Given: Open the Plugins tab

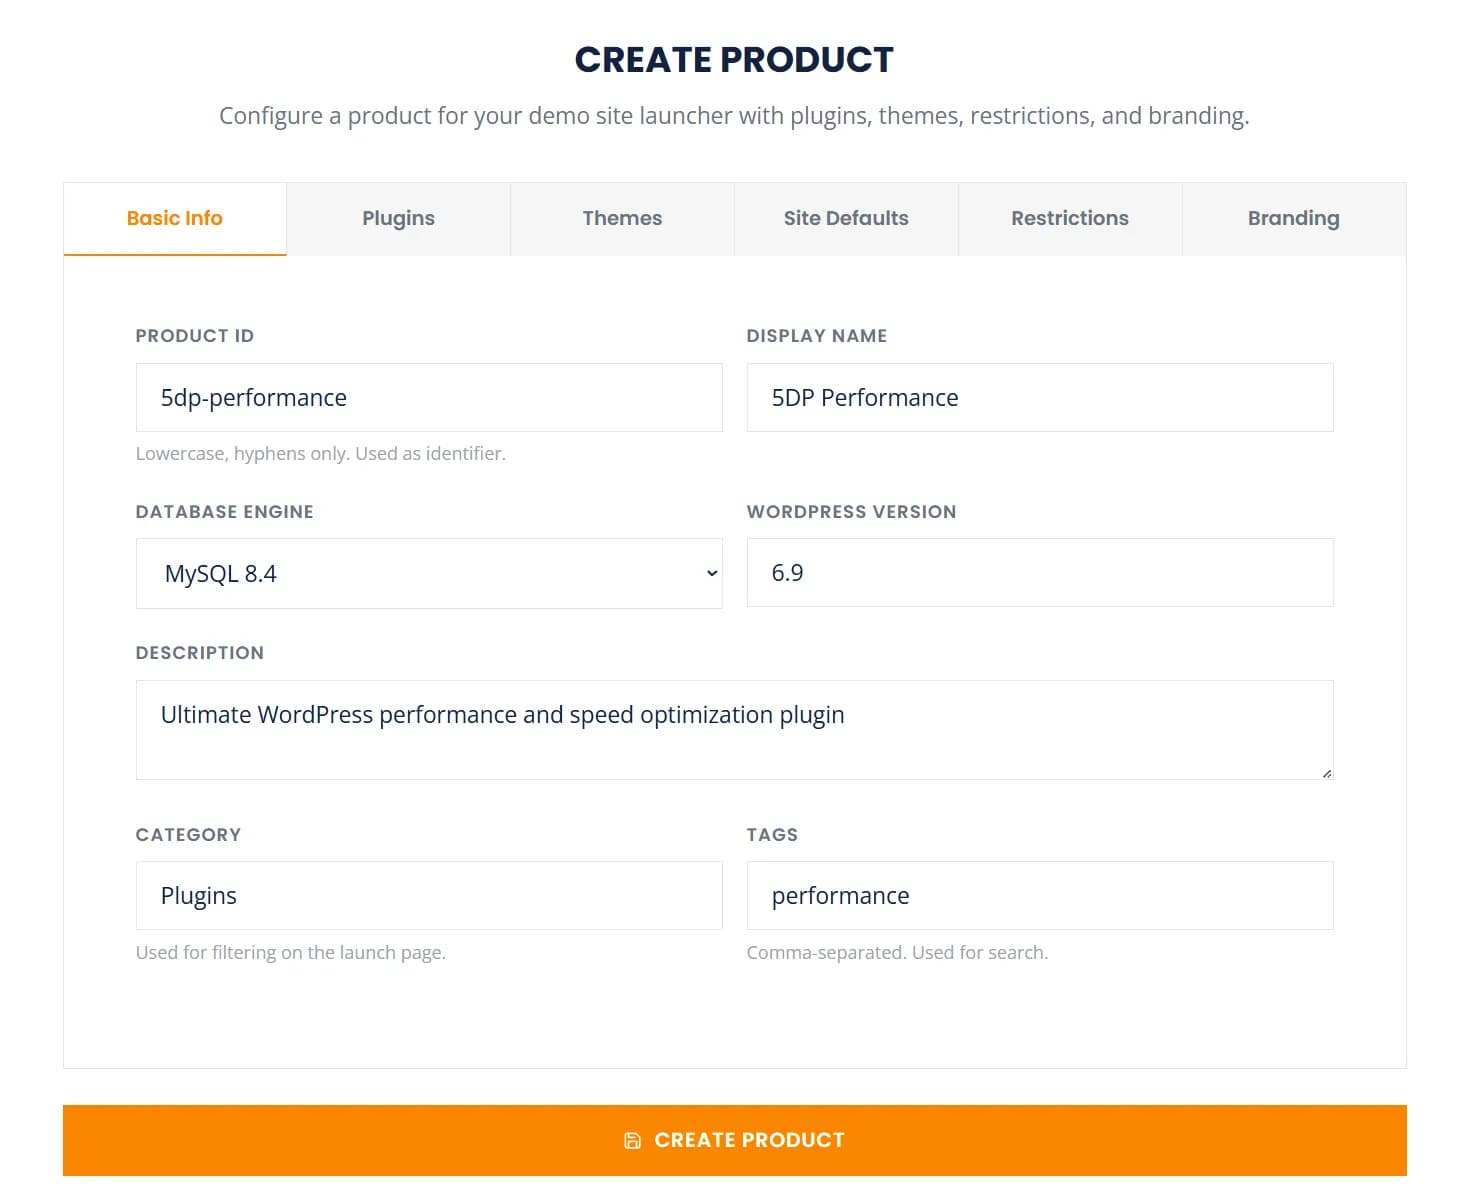Looking at the screenshot, I should coord(398,218).
